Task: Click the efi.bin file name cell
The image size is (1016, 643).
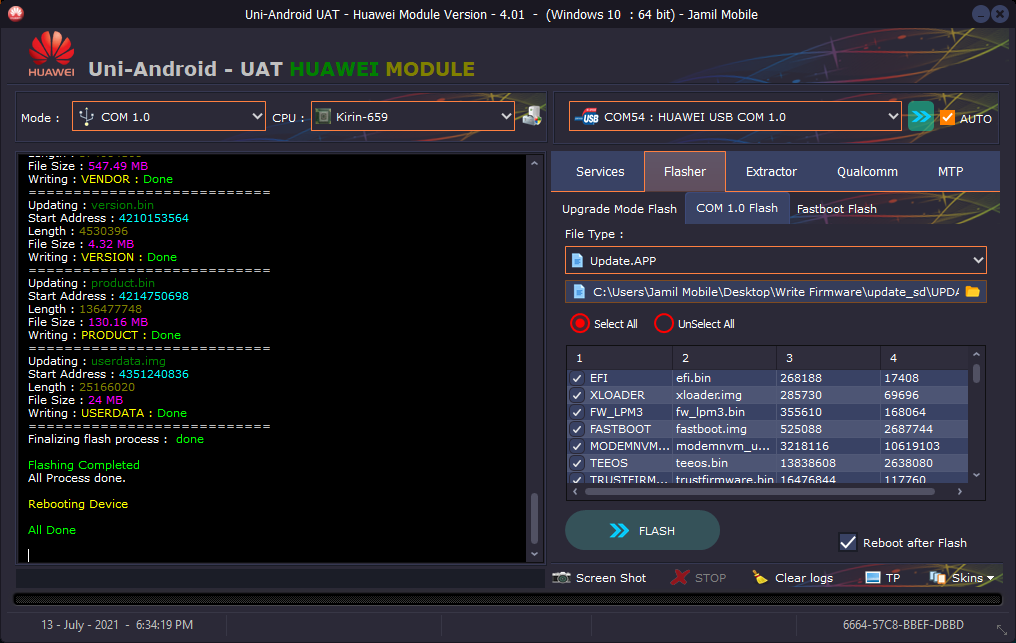Action: tap(724, 378)
